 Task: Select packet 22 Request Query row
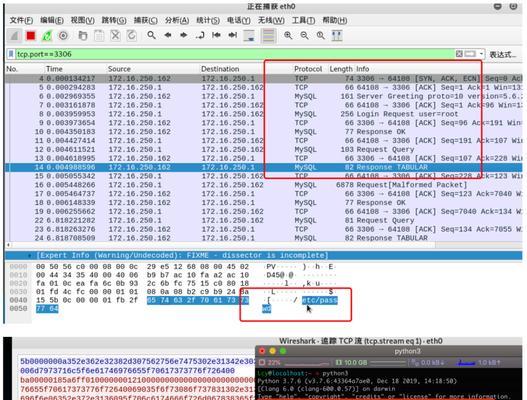[264, 220]
